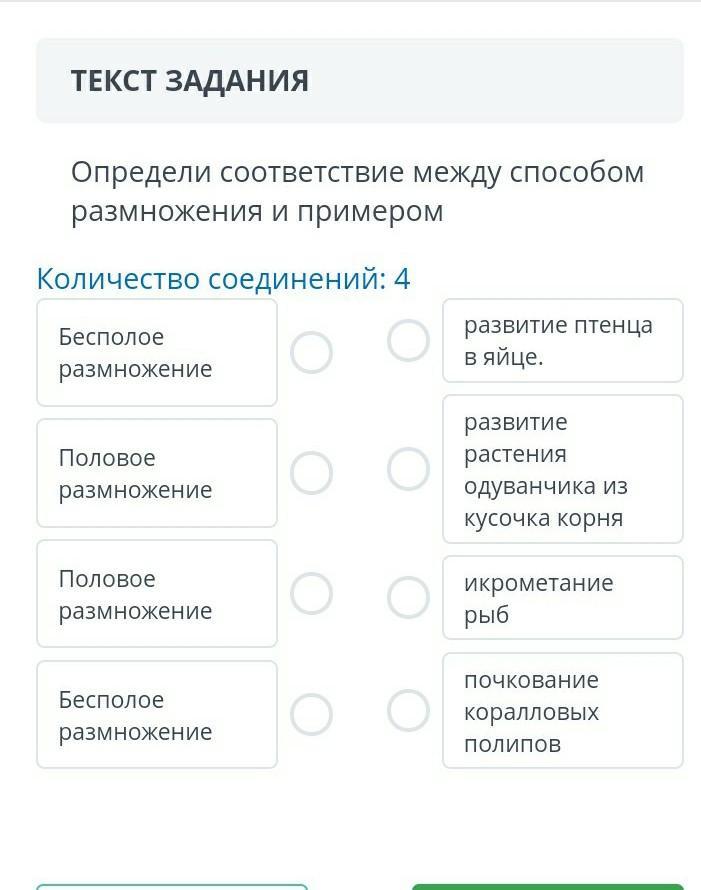Click the ТЕКСТ ЗАДАНИЯ header

[x=190, y=81]
